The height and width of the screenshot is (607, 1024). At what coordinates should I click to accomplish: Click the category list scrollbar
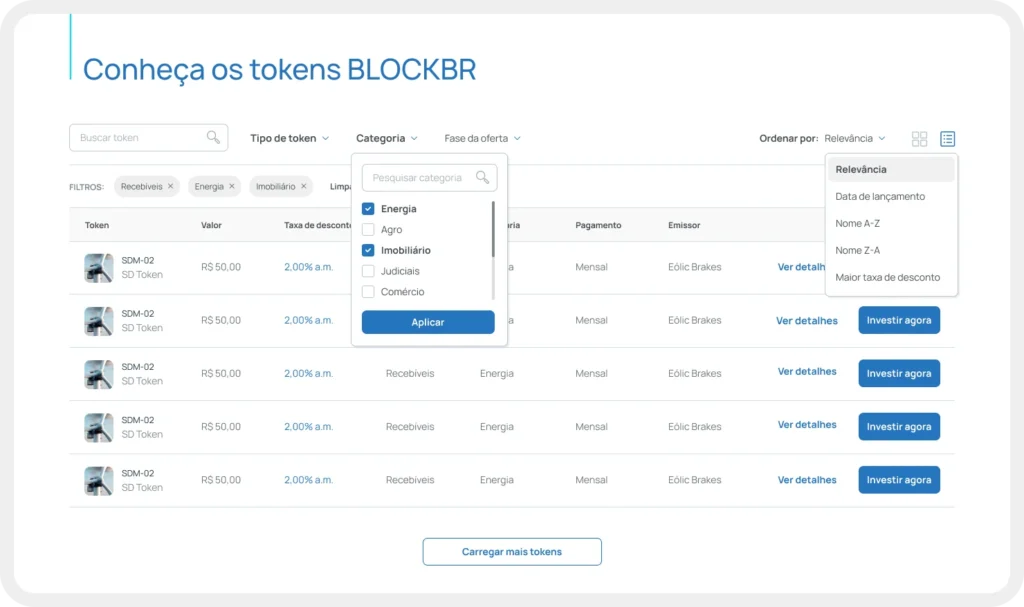click(x=492, y=230)
